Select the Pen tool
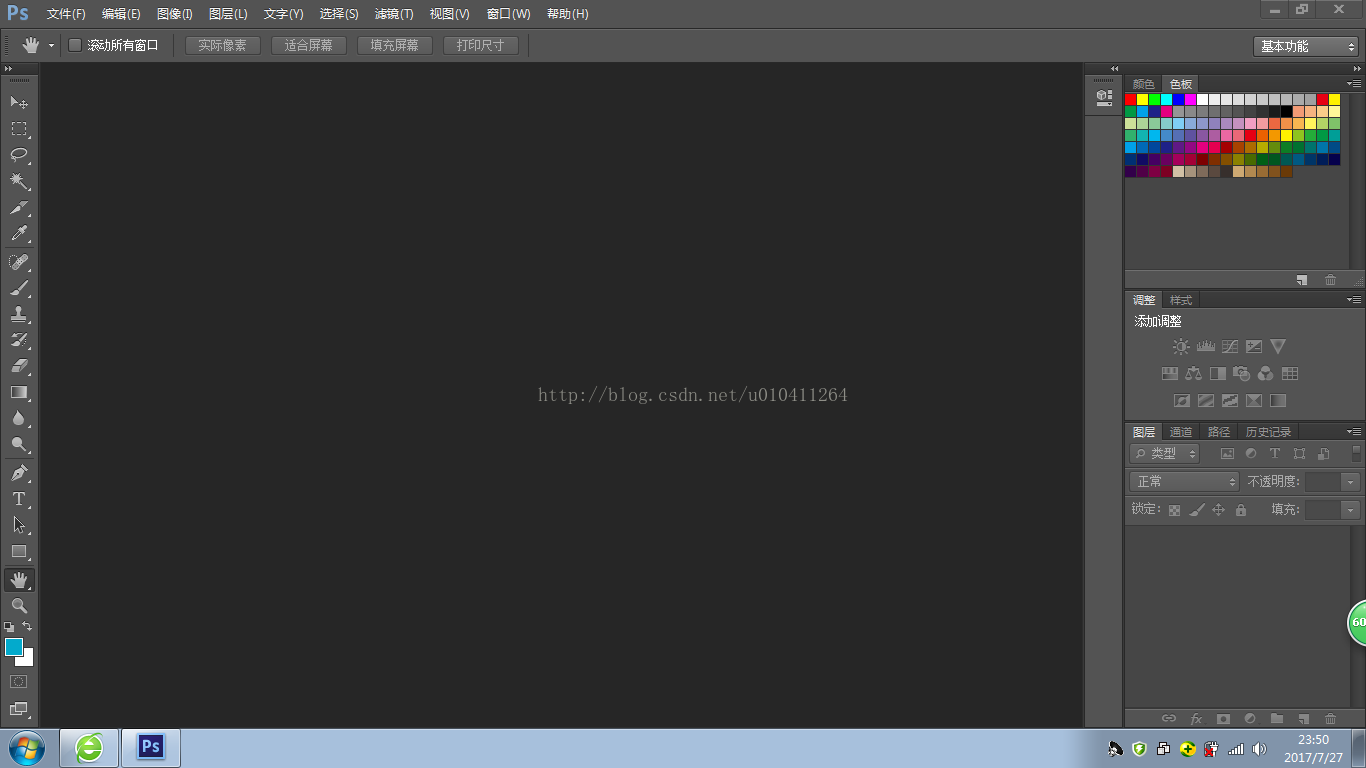 tap(19, 472)
